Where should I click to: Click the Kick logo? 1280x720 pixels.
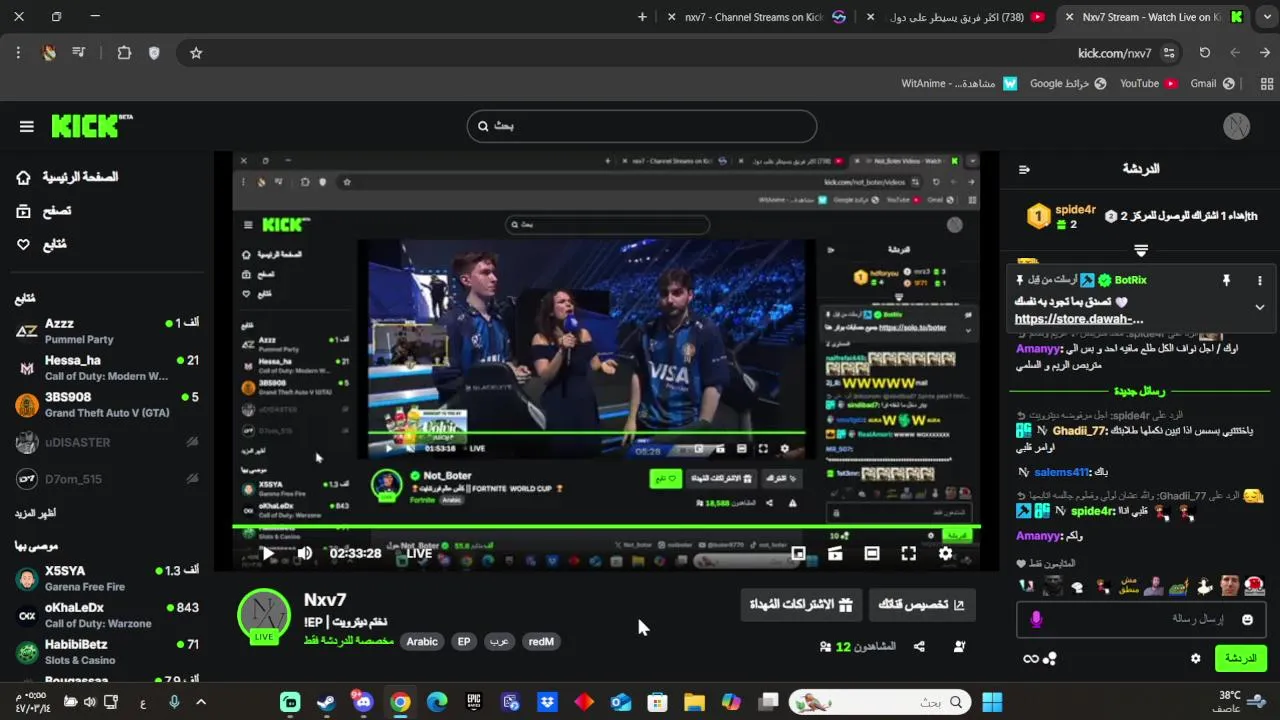[91, 126]
